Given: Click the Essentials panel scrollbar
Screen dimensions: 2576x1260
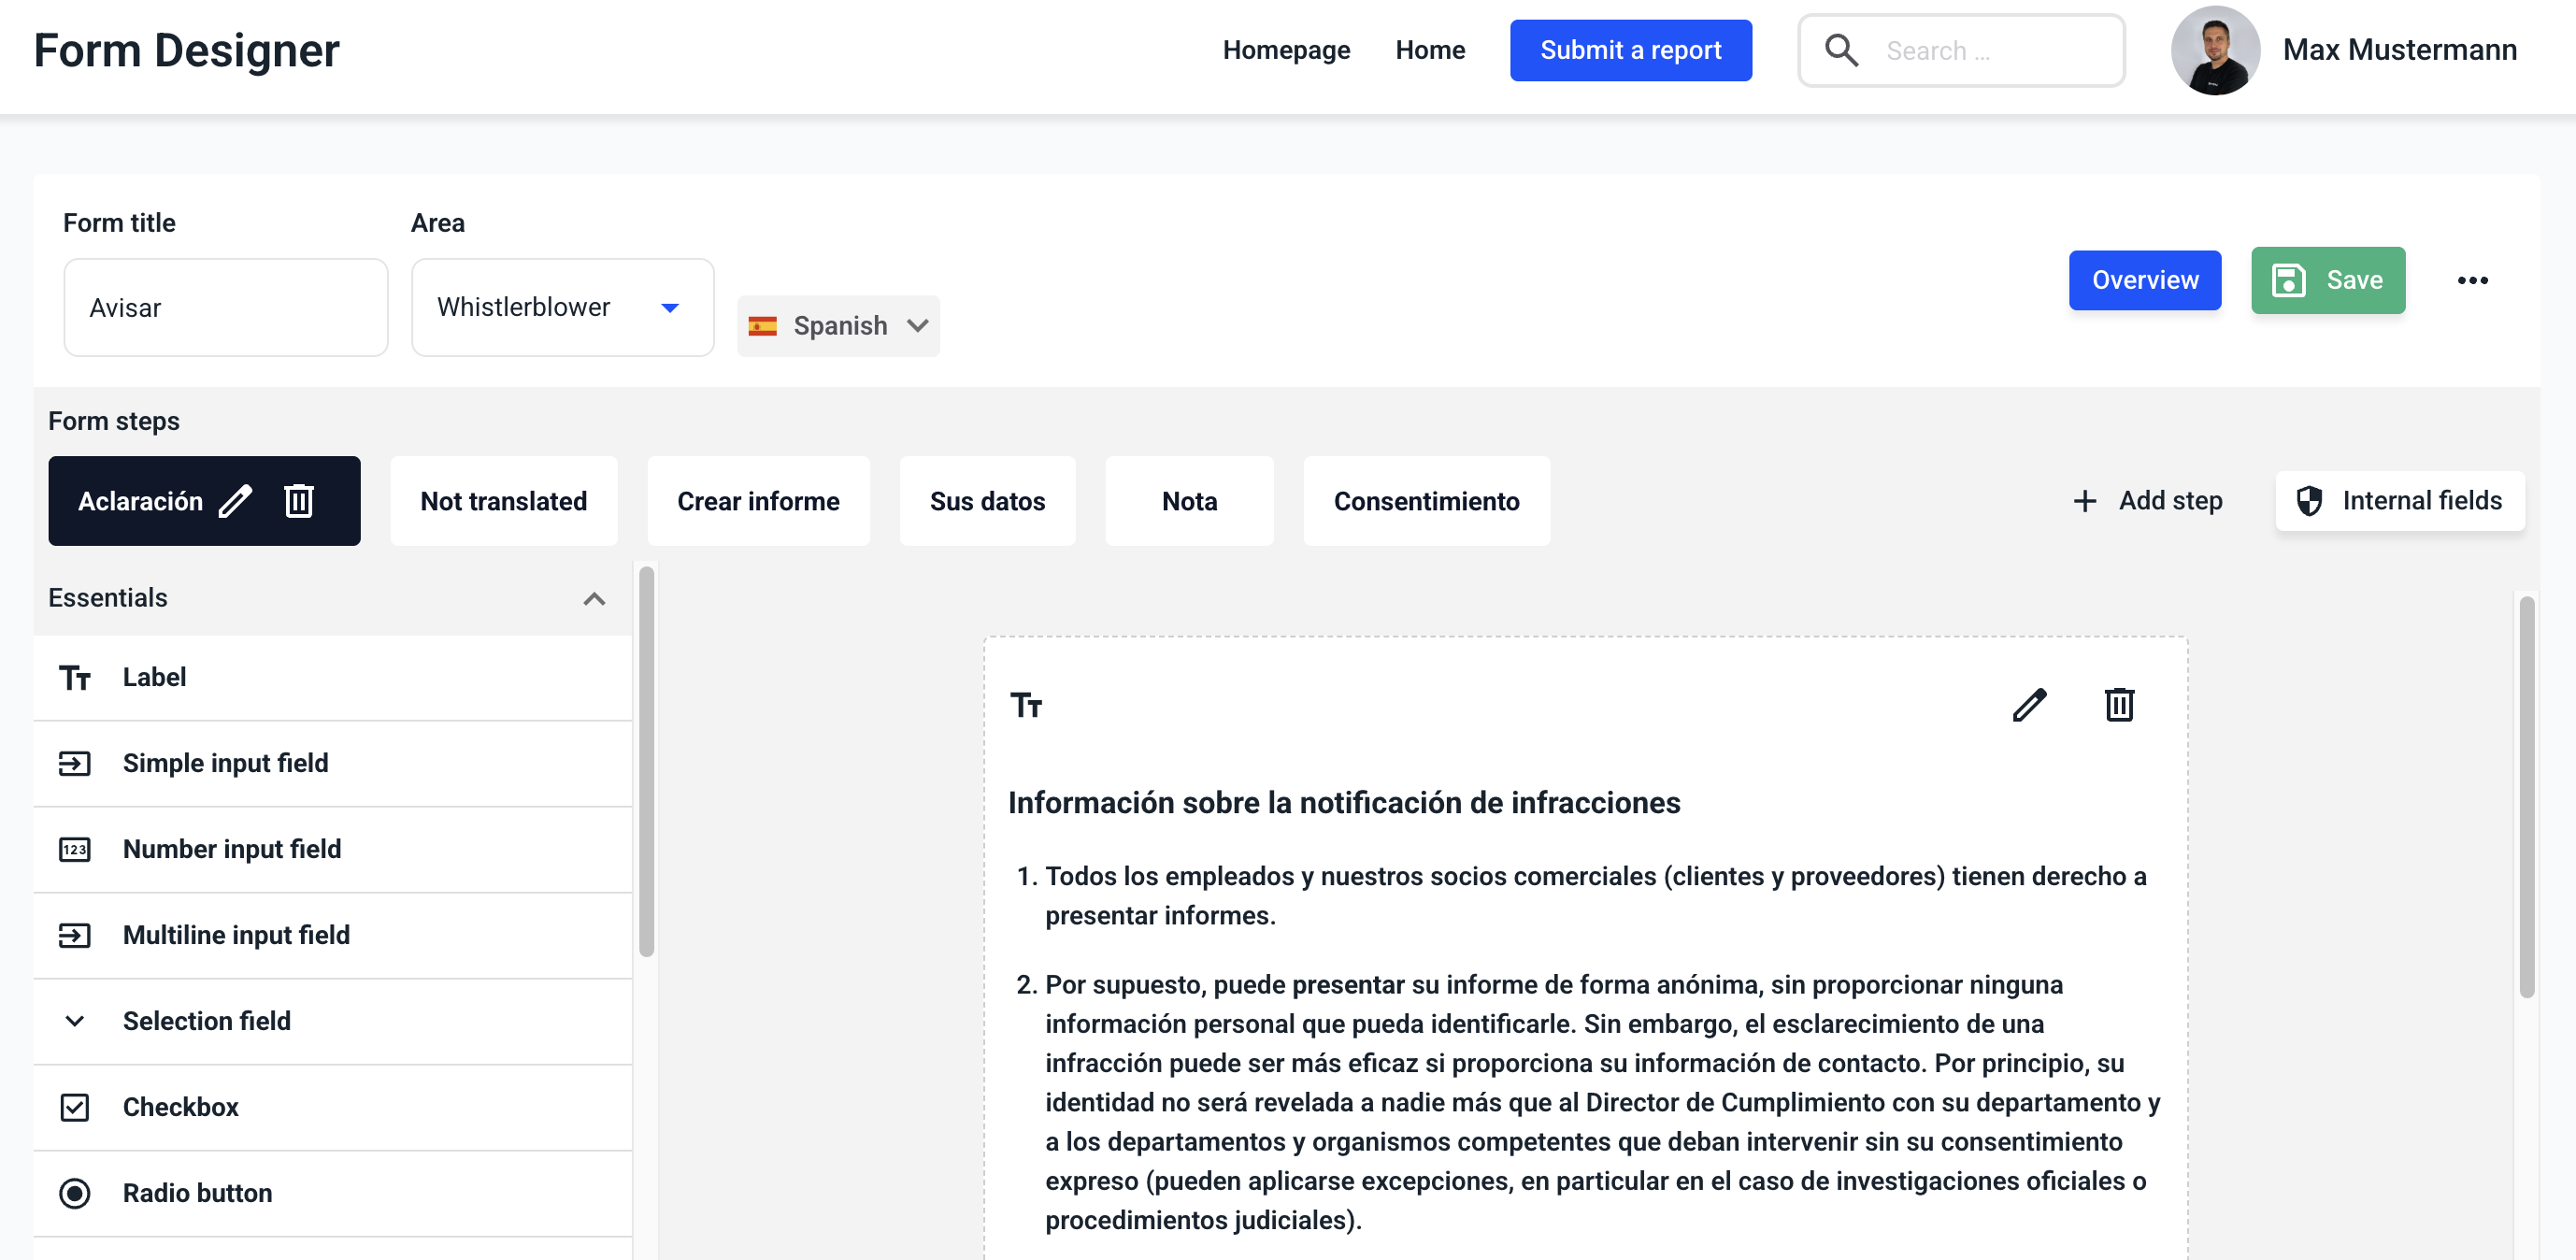Looking at the screenshot, I should [x=647, y=760].
